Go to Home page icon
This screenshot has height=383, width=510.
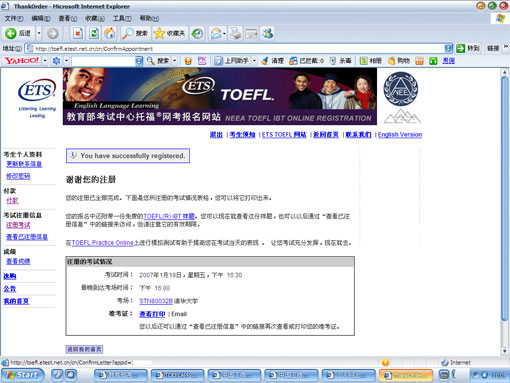(x=109, y=33)
